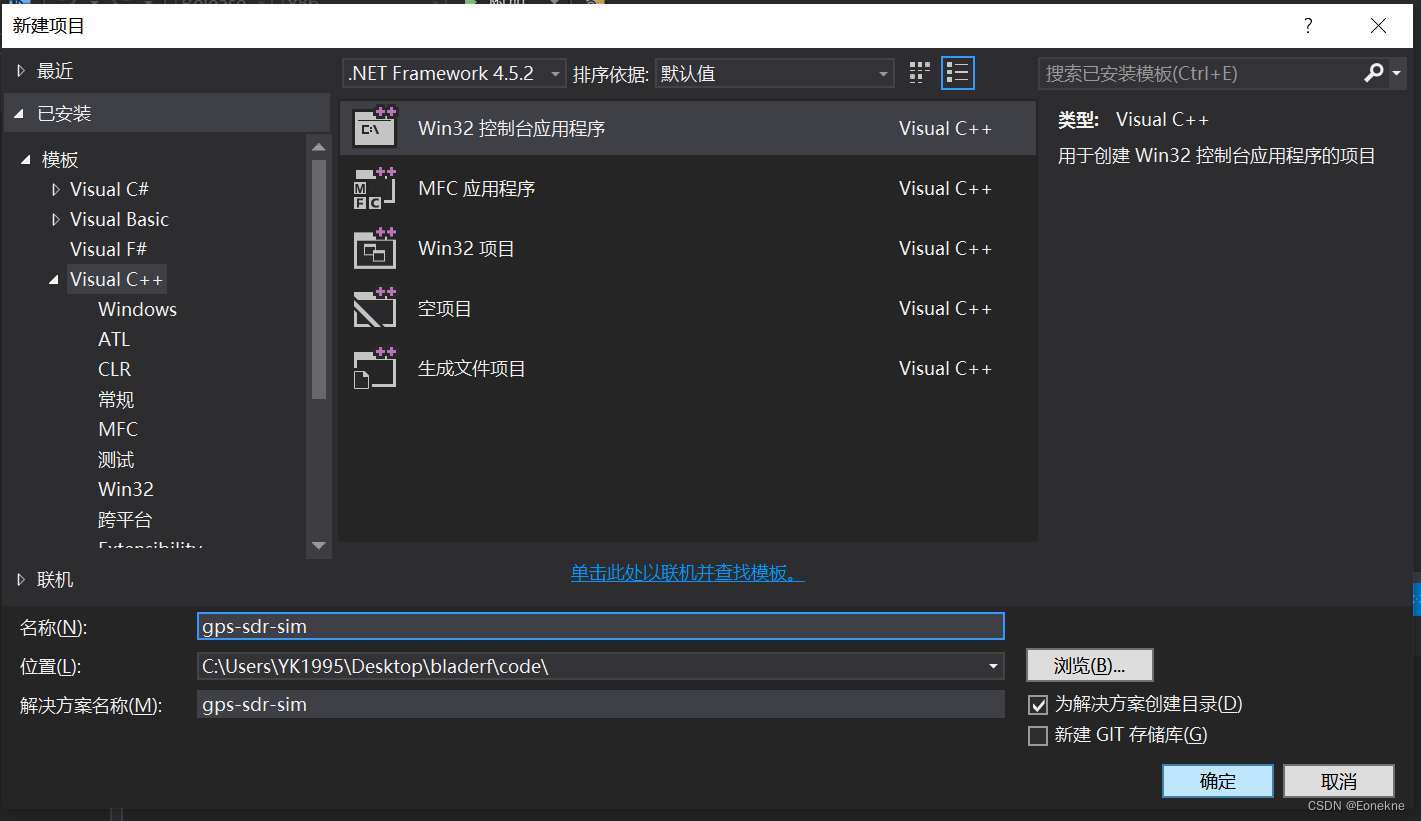Viewport: 1421px width, 821px height.
Task: Click the template tree scrollbar thumb
Action: 319,279
